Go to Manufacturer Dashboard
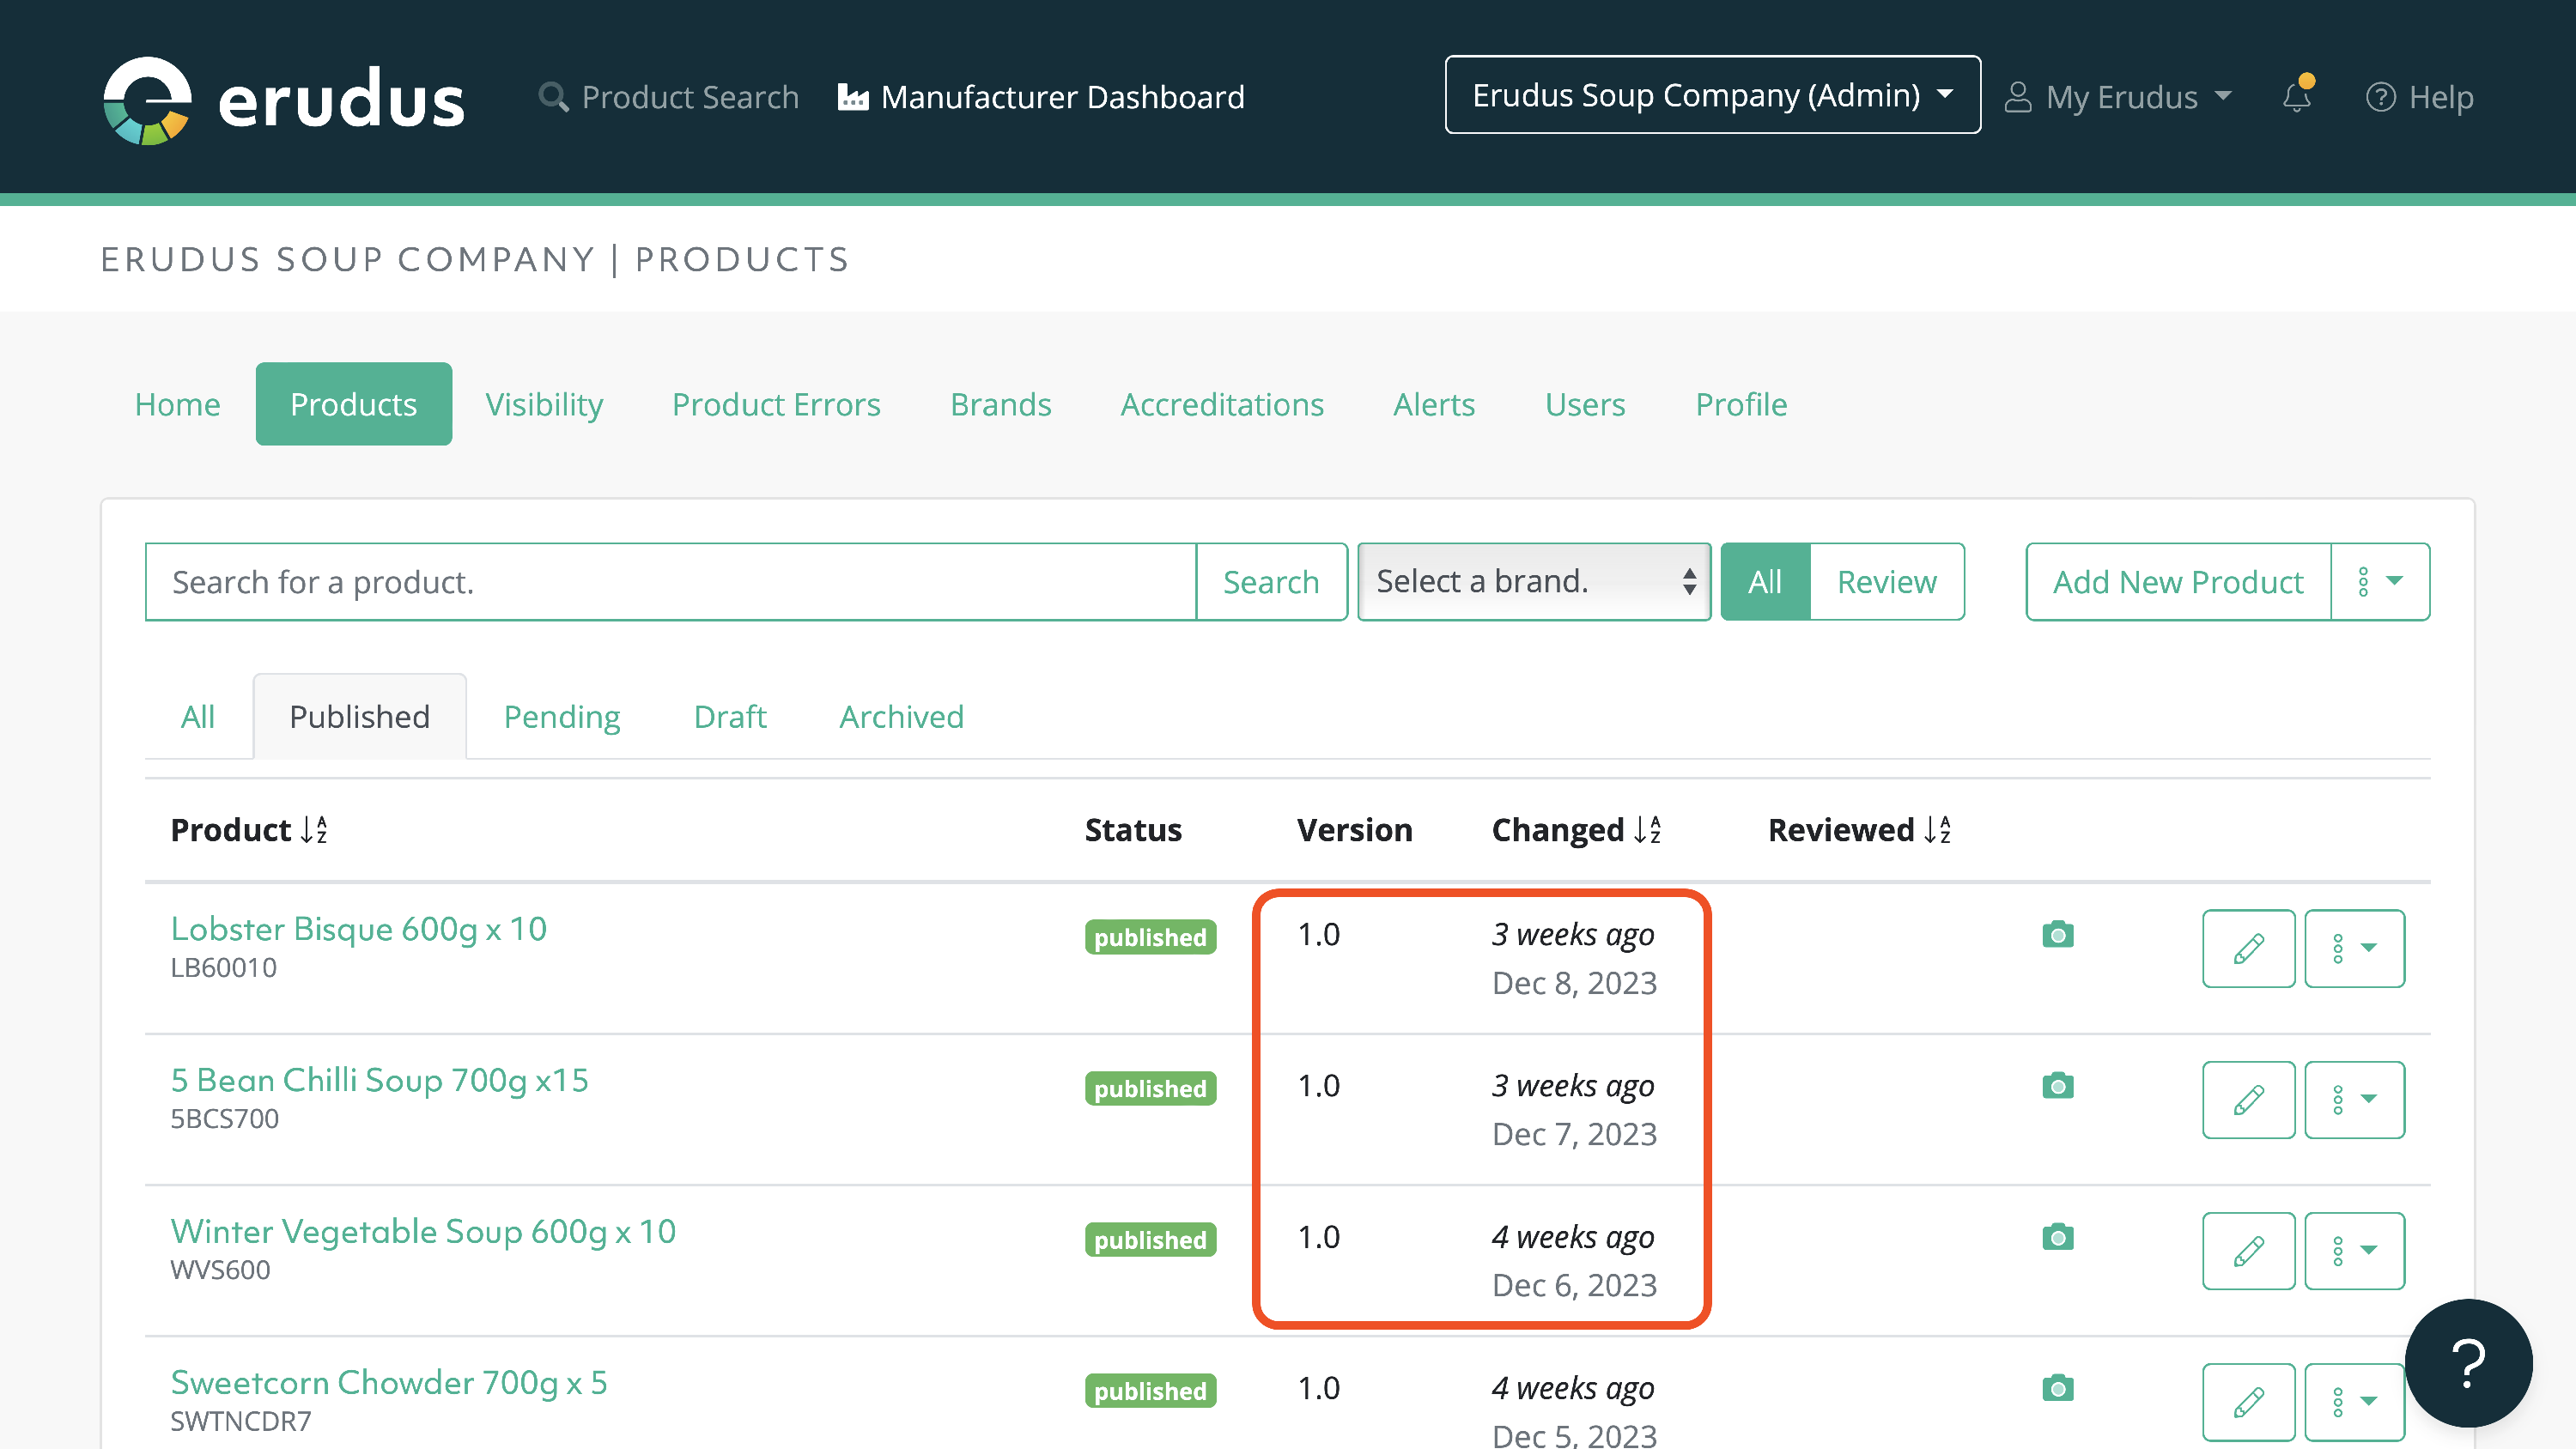Image resolution: width=2576 pixels, height=1449 pixels. (x=1041, y=97)
